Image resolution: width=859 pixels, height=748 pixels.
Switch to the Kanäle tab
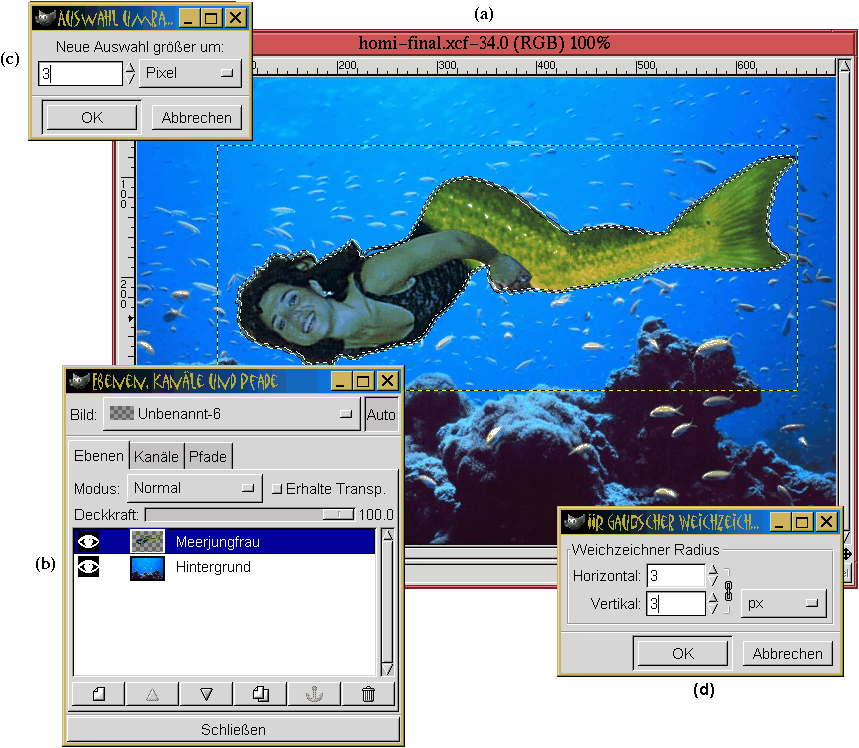(156, 456)
